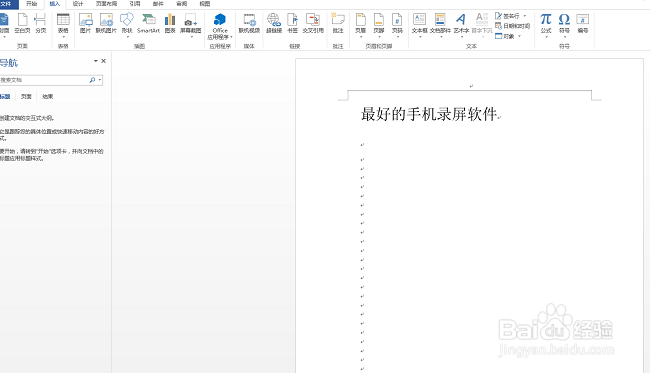Insert a bookmark (书签)
This screenshot has width=650, height=373.
293,23
